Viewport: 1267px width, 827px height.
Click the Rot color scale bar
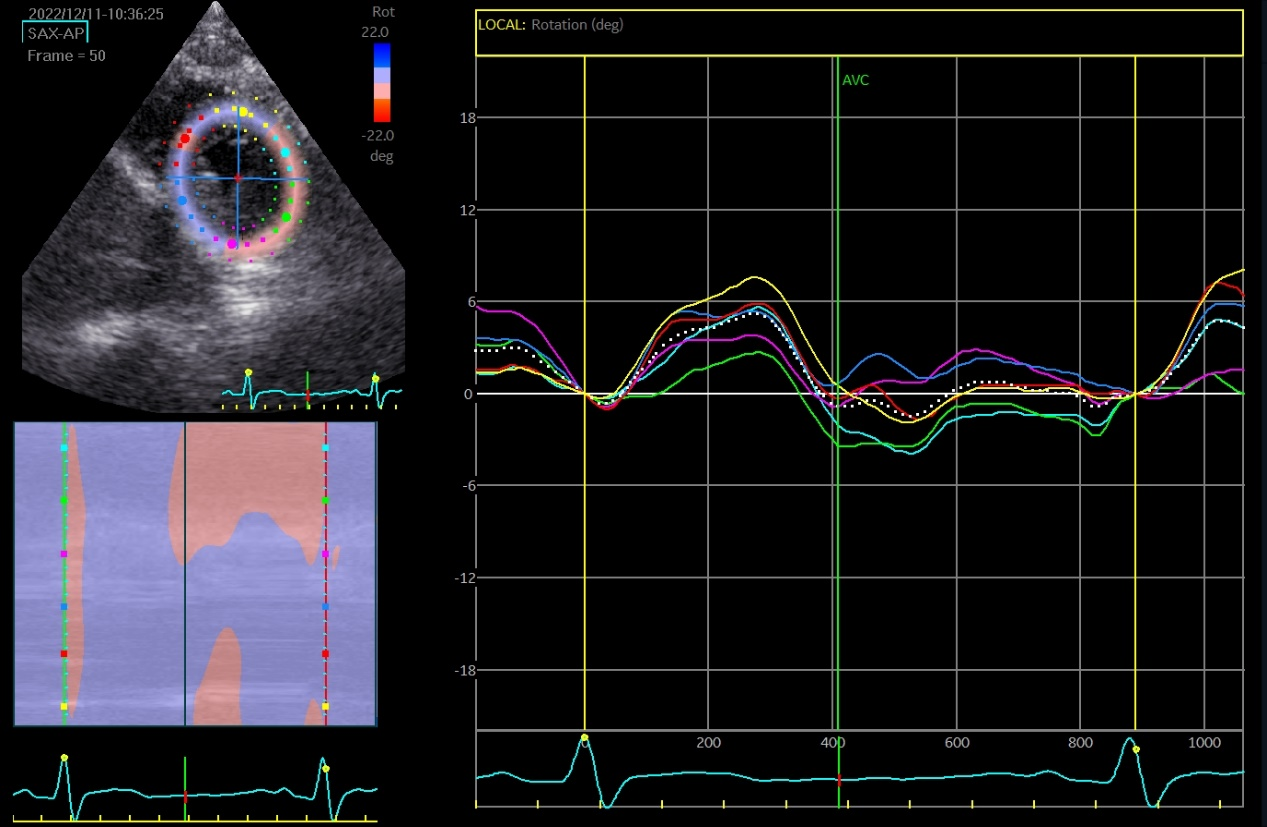point(382,81)
